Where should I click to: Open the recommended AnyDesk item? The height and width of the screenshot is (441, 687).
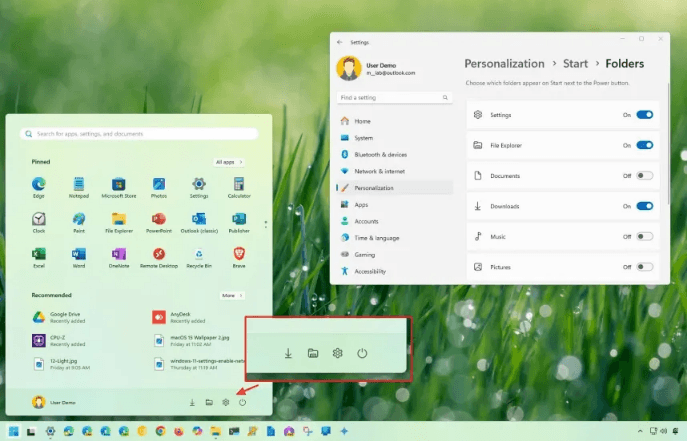pos(179,317)
